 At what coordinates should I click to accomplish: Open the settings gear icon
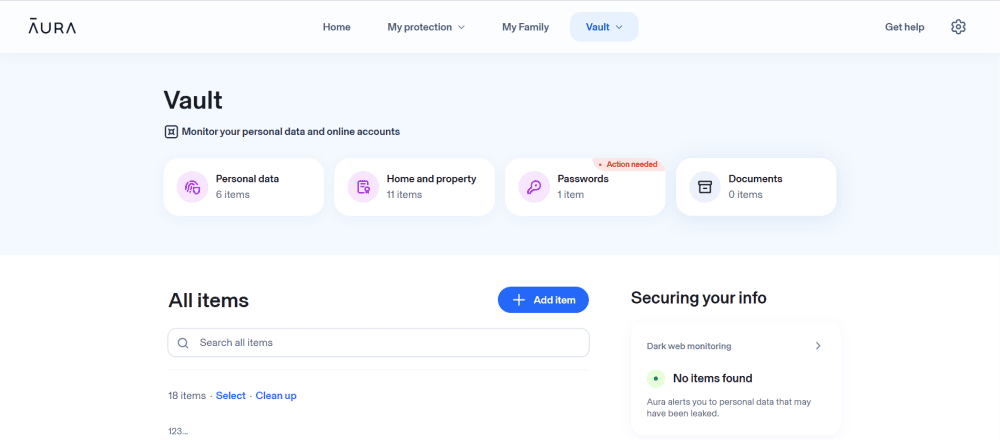958,27
